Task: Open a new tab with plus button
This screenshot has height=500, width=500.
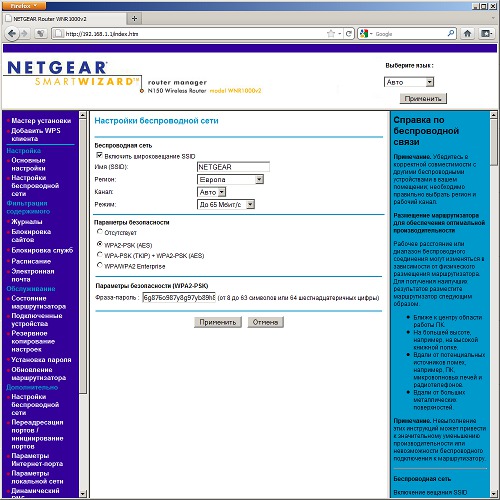Action: pos(134,19)
